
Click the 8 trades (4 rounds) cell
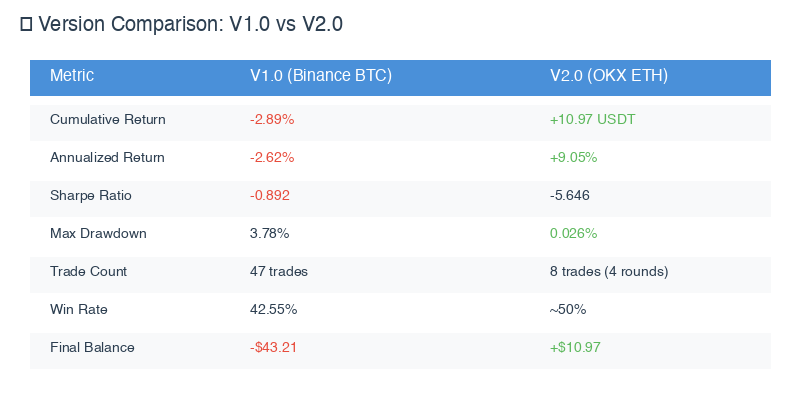(609, 272)
